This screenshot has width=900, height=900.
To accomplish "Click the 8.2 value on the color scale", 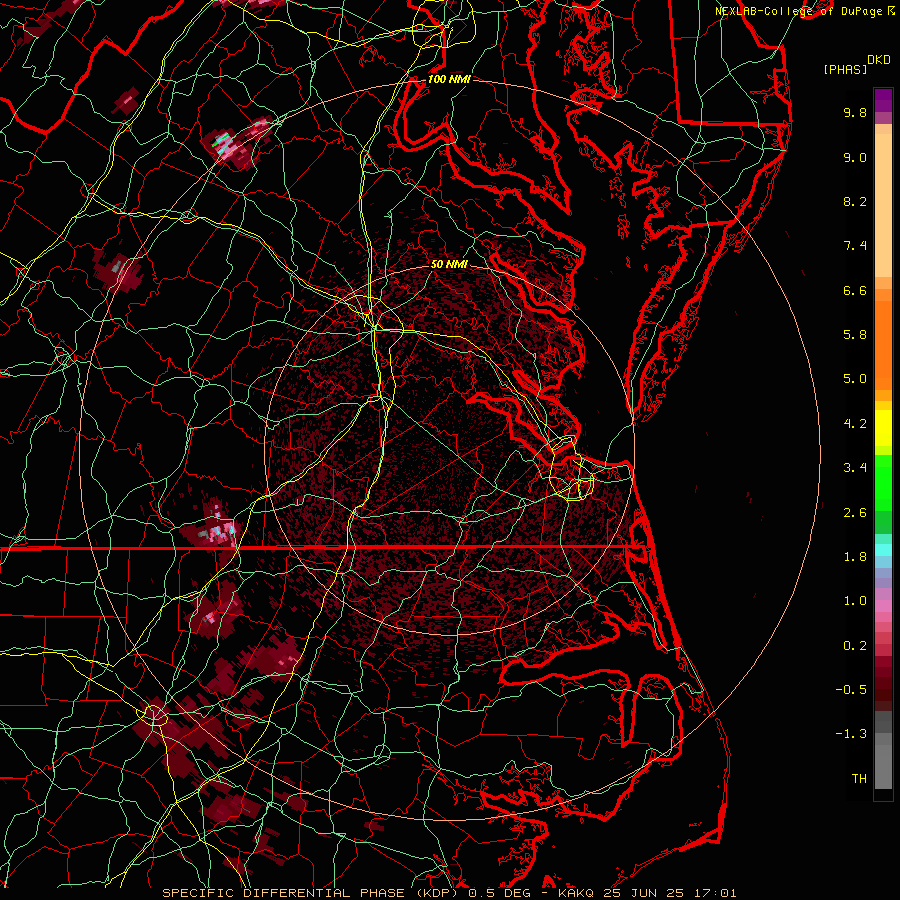I will (855, 201).
